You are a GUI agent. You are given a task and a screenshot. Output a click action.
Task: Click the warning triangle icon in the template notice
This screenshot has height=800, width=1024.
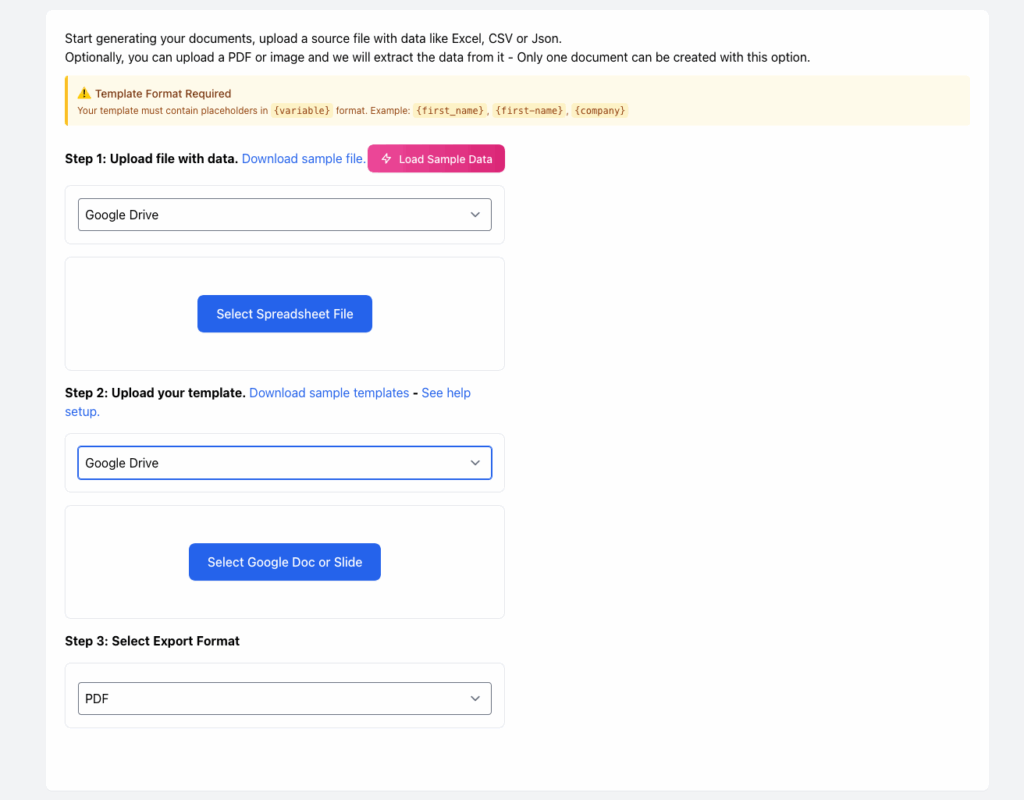point(84,94)
